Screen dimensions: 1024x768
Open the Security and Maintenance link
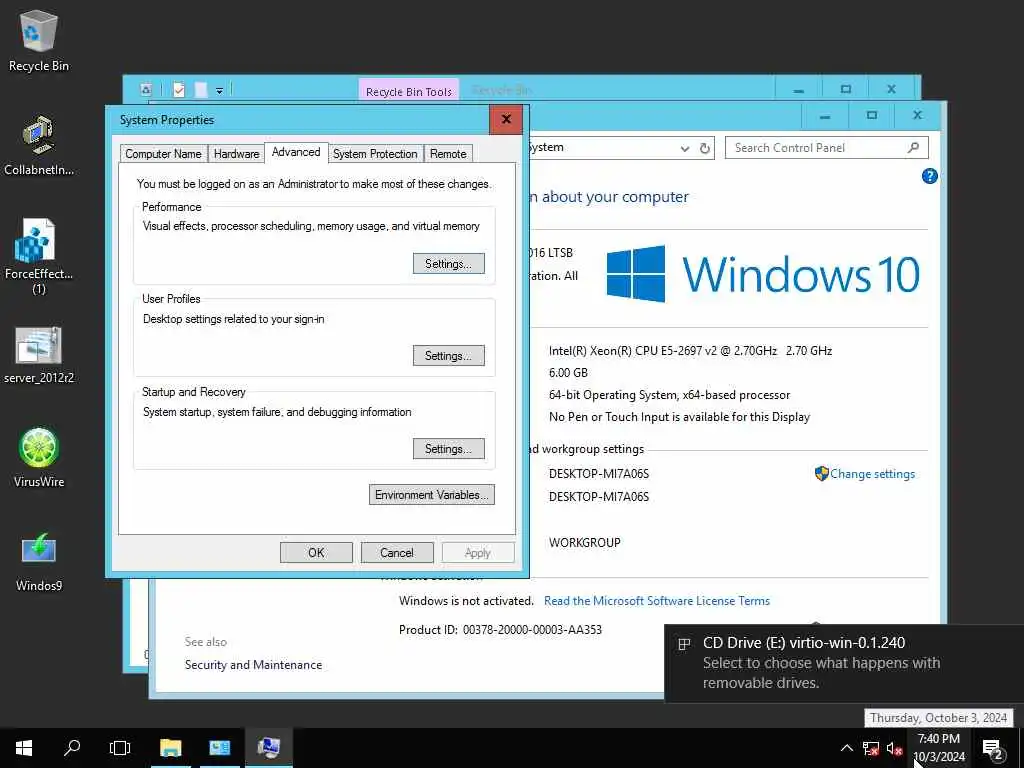coord(253,665)
